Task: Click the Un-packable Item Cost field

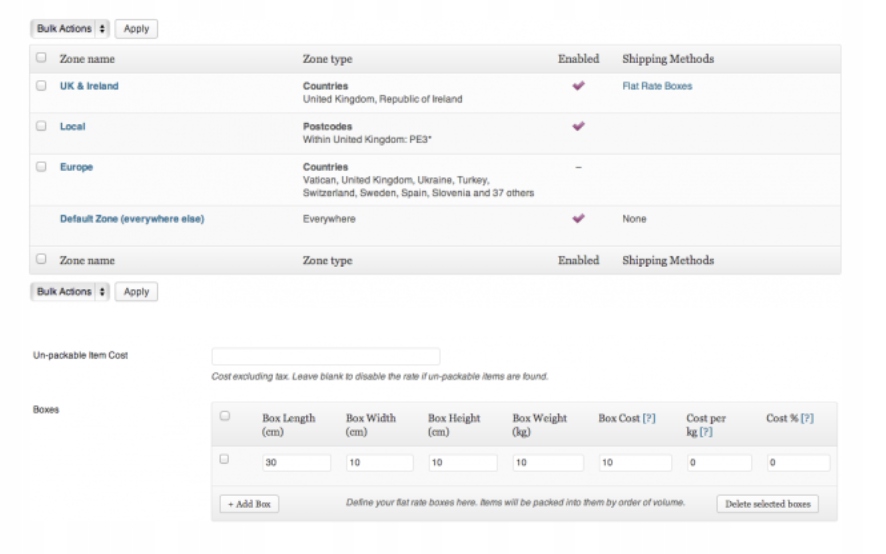Action: click(x=326, y=356)
